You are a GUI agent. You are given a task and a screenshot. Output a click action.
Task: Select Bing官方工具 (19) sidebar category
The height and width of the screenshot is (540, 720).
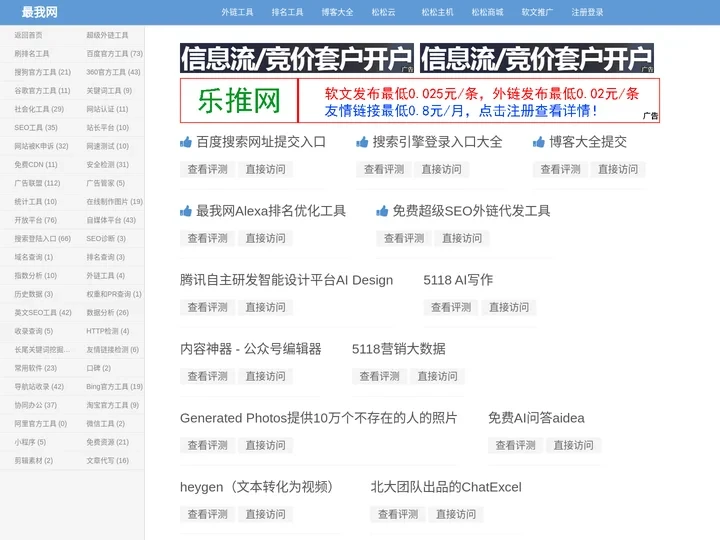[x=114, y=387]
